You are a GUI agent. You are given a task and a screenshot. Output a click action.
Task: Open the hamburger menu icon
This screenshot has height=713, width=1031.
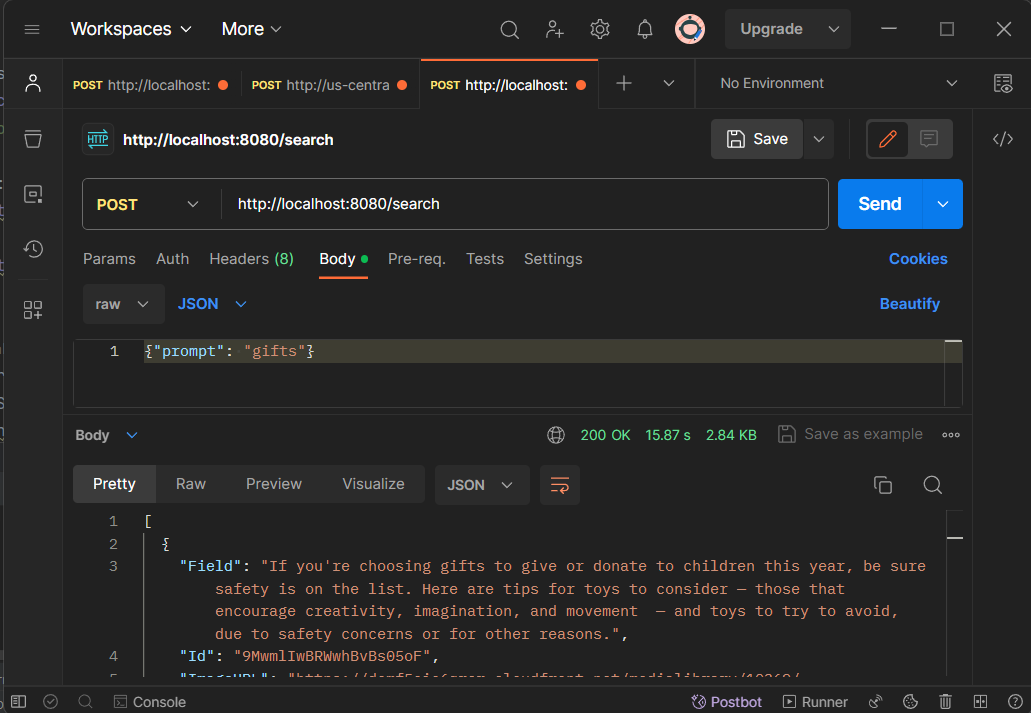pyautogui.click(x=32, y=30)
